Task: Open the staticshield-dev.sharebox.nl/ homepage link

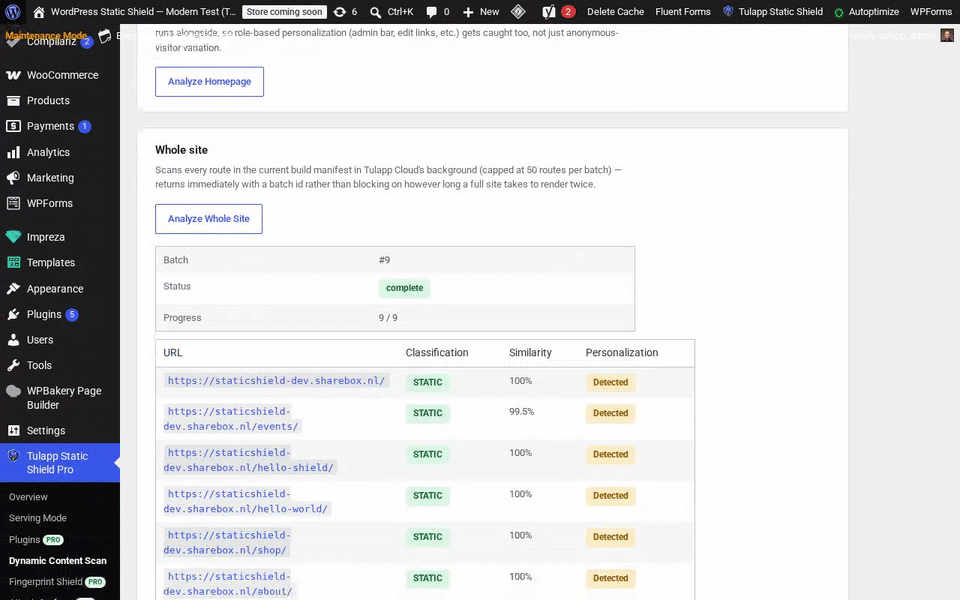Action: [276, 380]
